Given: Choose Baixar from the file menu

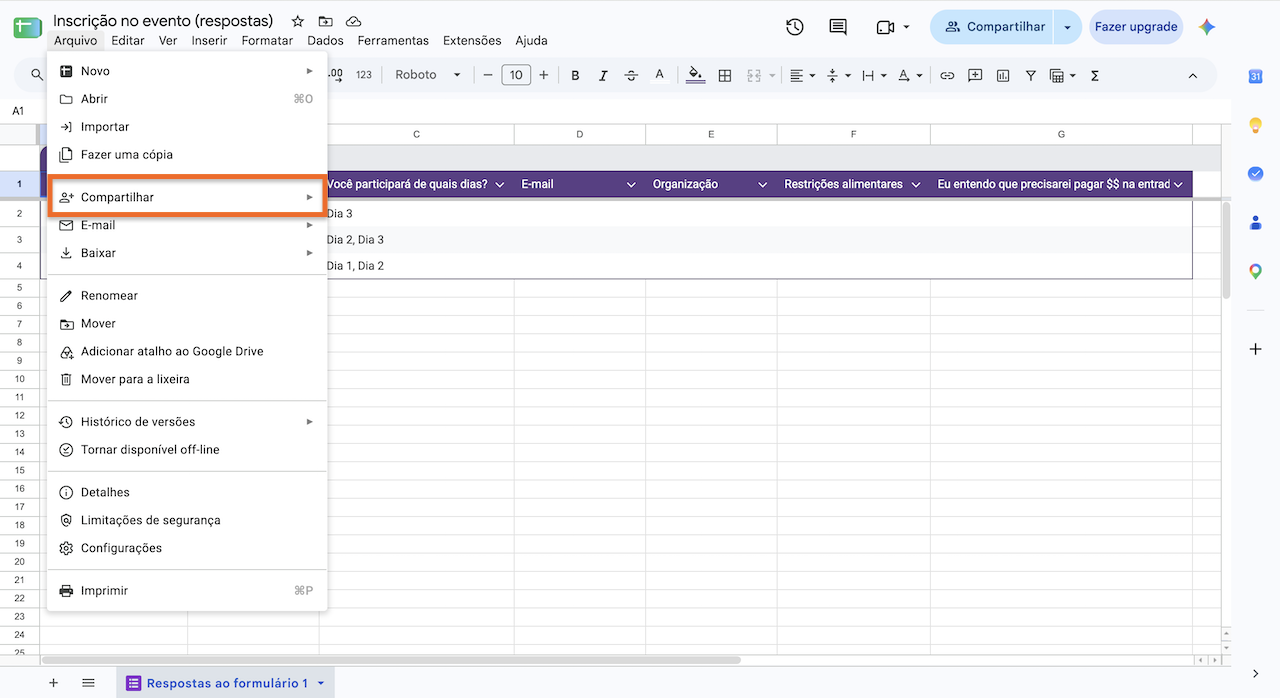Looking at the screenshot, I should click(187, 253).
